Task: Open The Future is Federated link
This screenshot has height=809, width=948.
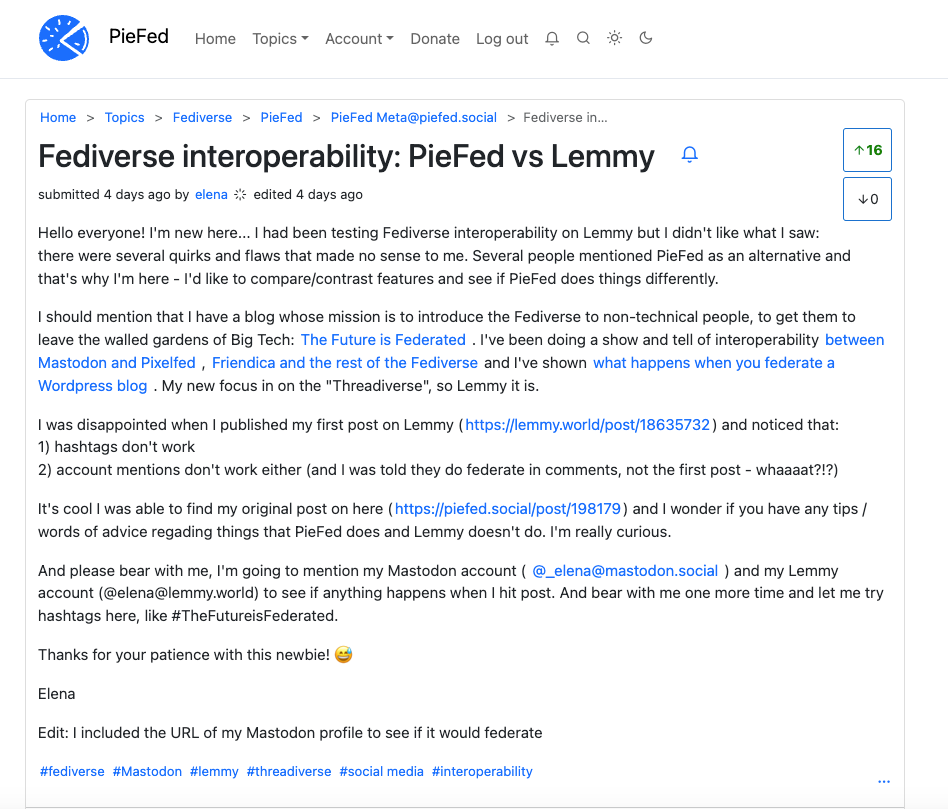Action: coord(383,340)
